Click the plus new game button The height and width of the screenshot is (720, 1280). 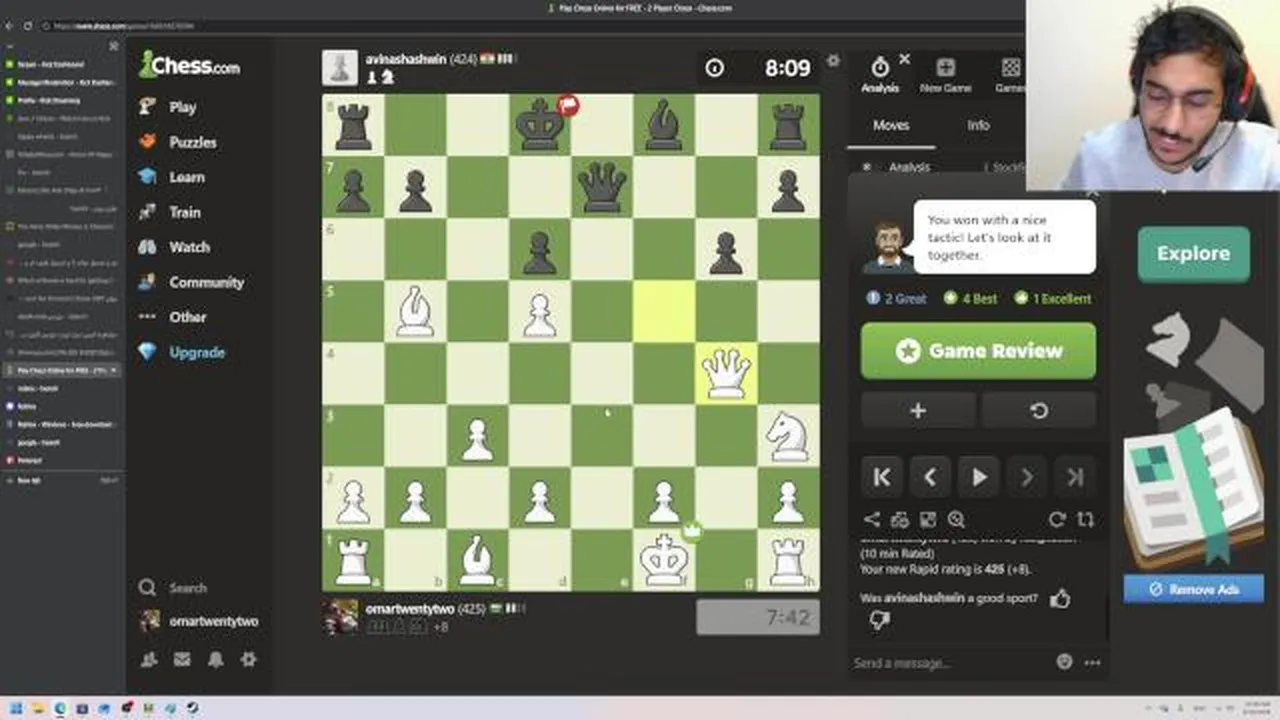[918, 411]
